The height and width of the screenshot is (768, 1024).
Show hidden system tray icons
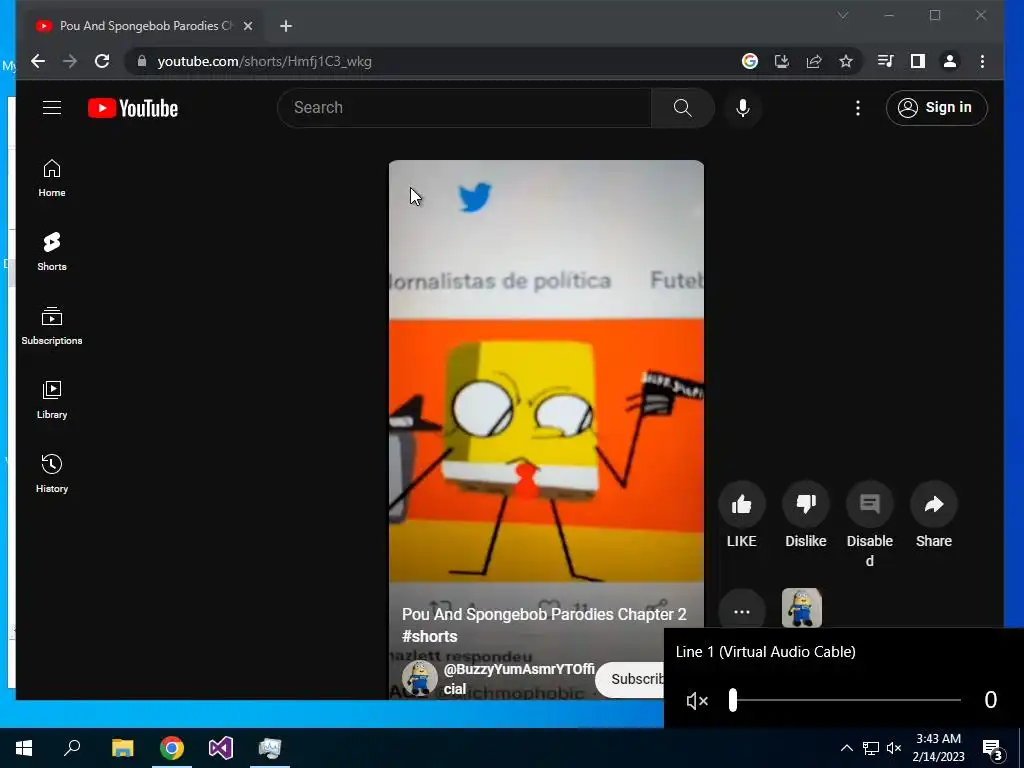846,748
